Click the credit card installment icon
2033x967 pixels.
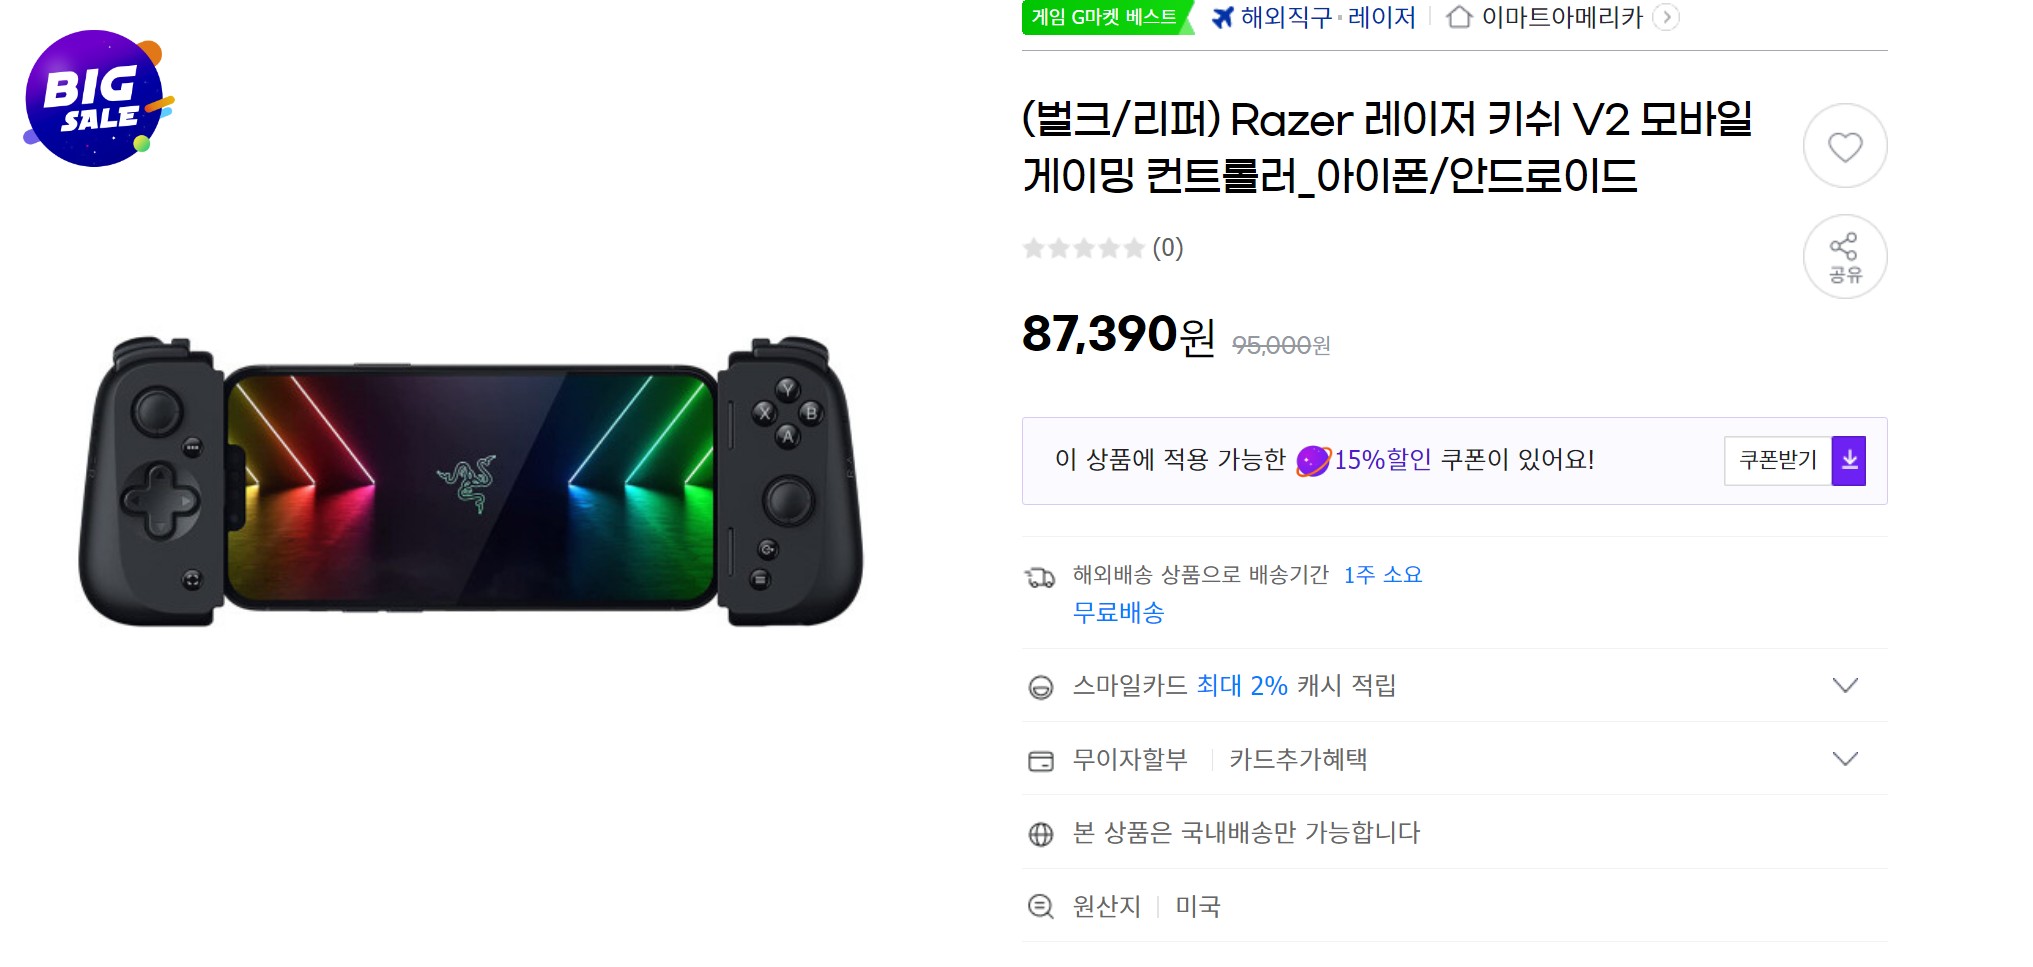pyautogui.click(x=1042, y=759)
